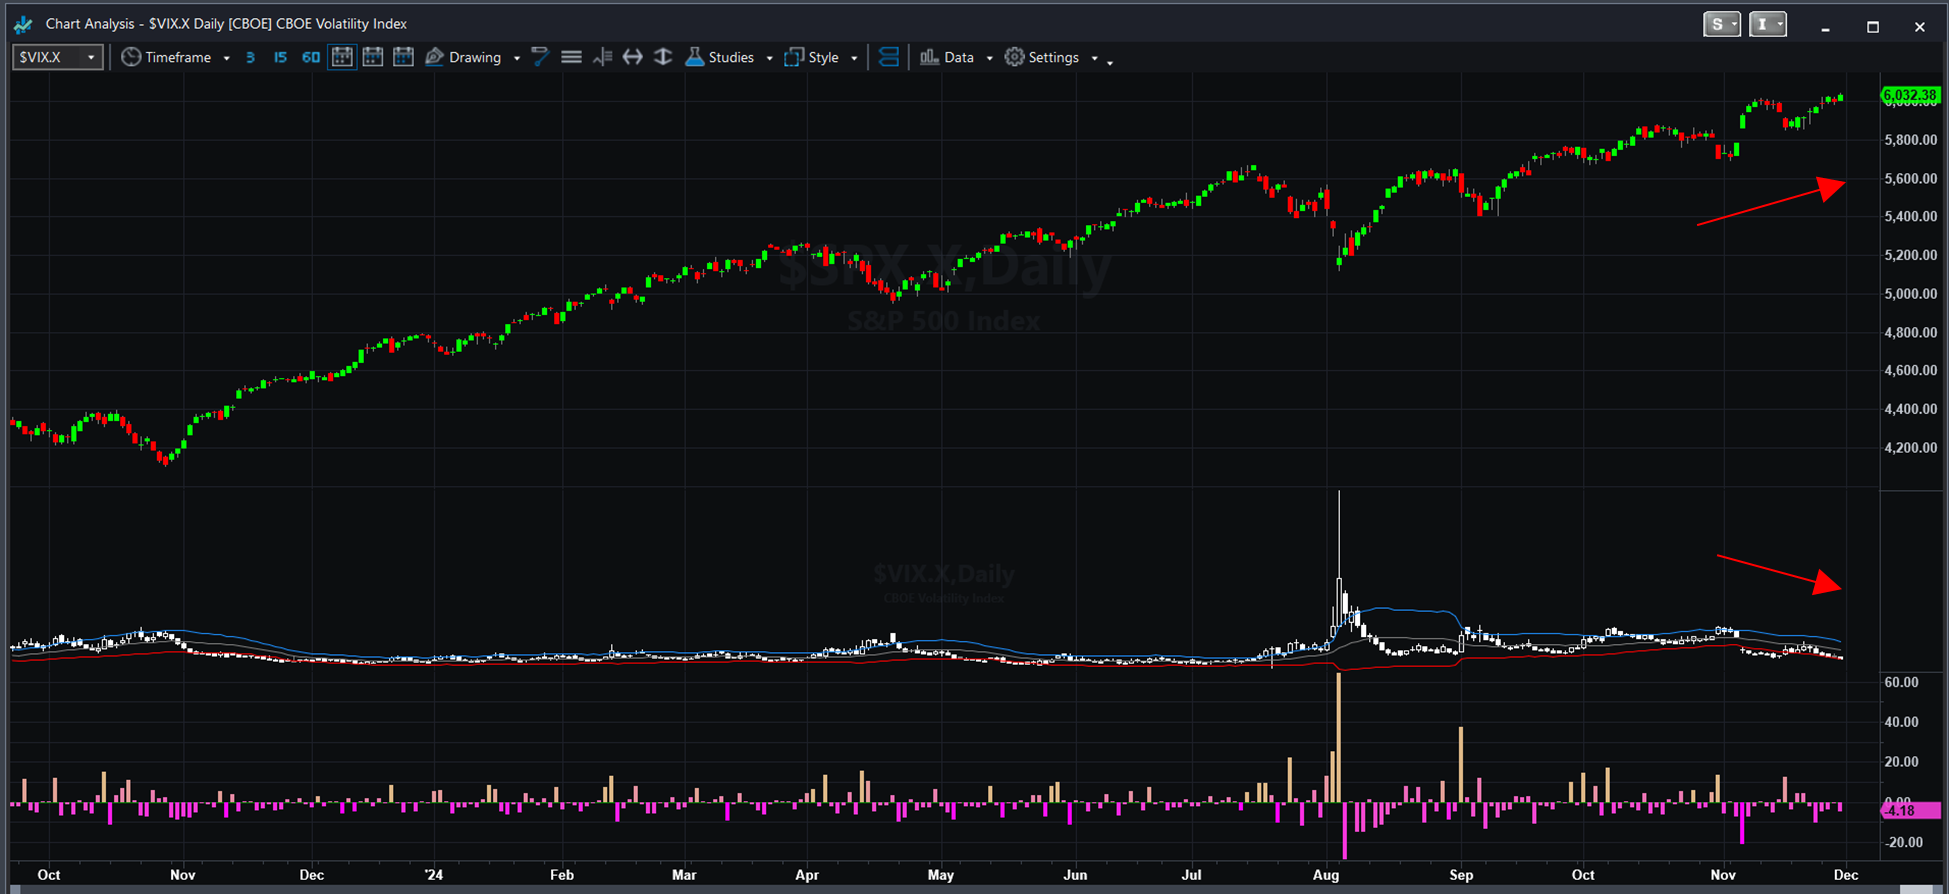
Task: Click the Style overlapping squares icon
Action: coord(794,57)
